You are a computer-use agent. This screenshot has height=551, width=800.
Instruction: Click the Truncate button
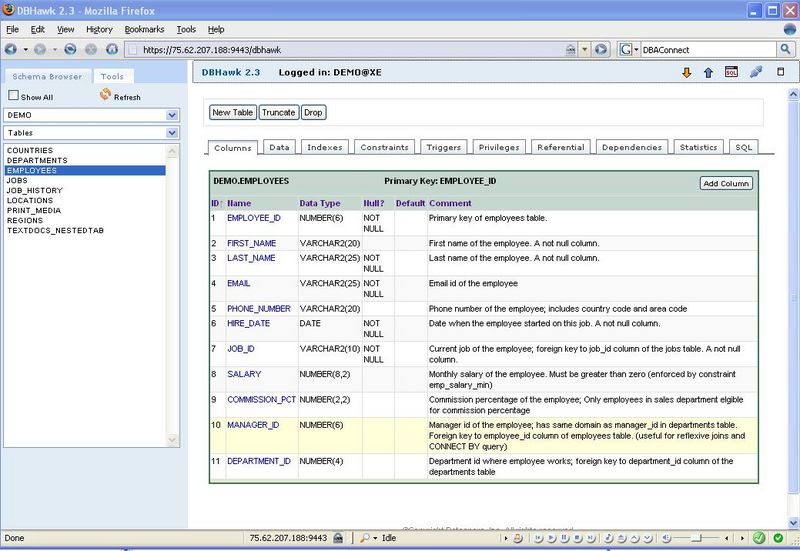point(279,112)
